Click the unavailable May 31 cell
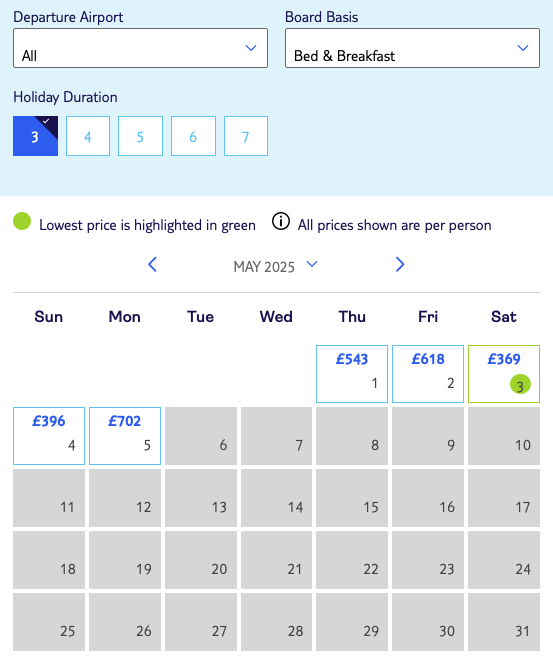 point(504,622)
